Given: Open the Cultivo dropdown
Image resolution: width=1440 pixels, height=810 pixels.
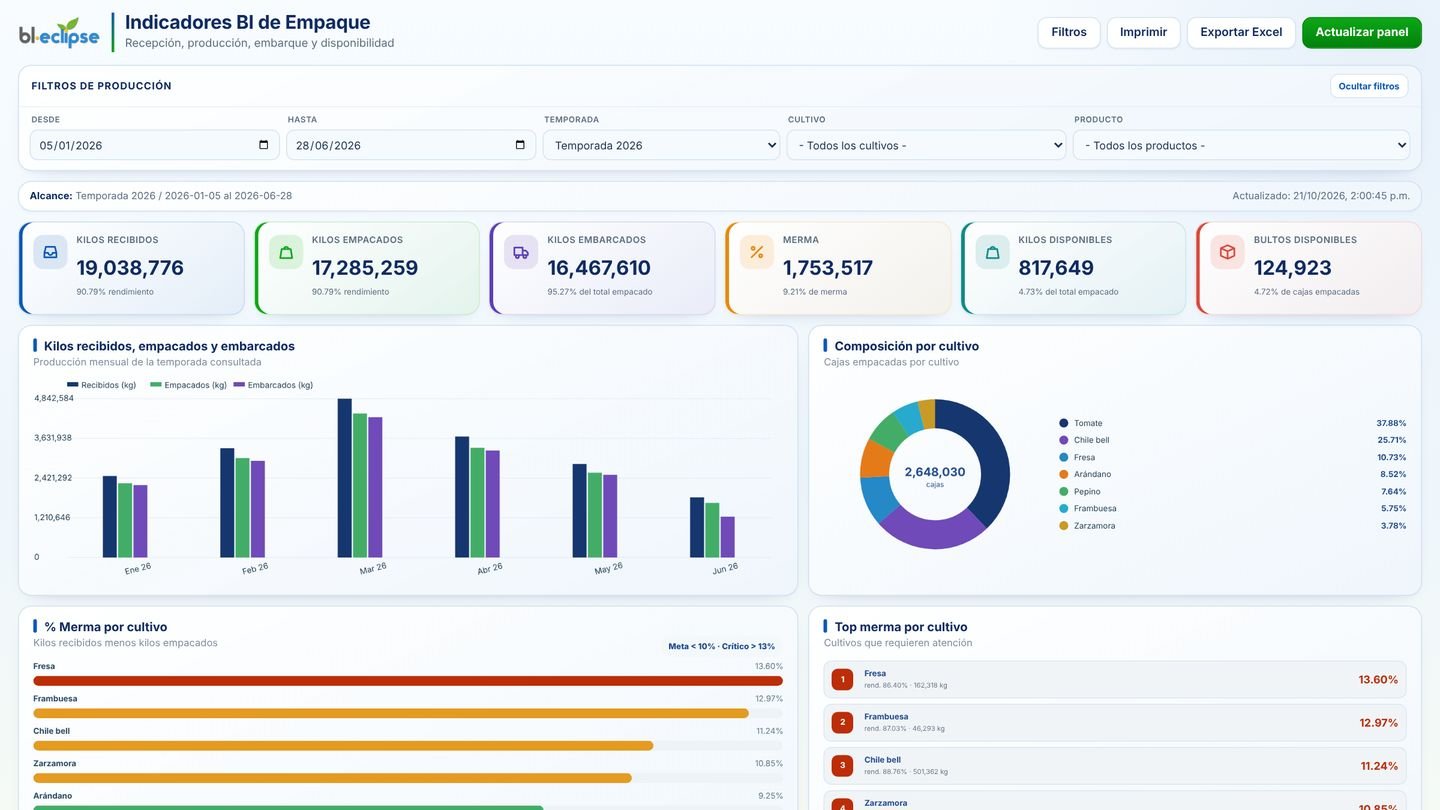Looking at the screenshot, I should point(927,145).
